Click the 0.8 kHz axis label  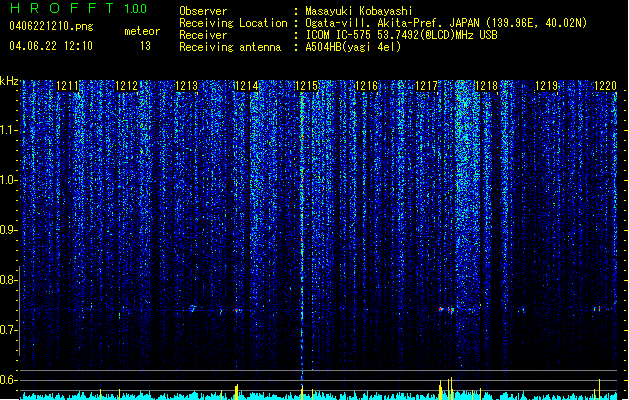point(9,280)
